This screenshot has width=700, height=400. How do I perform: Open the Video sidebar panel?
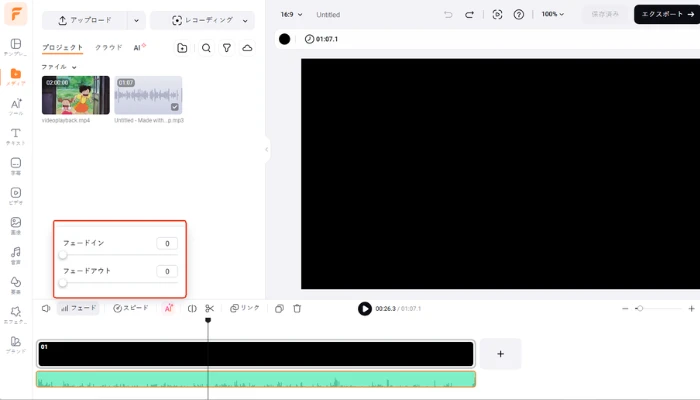click(x=16, y=196)
